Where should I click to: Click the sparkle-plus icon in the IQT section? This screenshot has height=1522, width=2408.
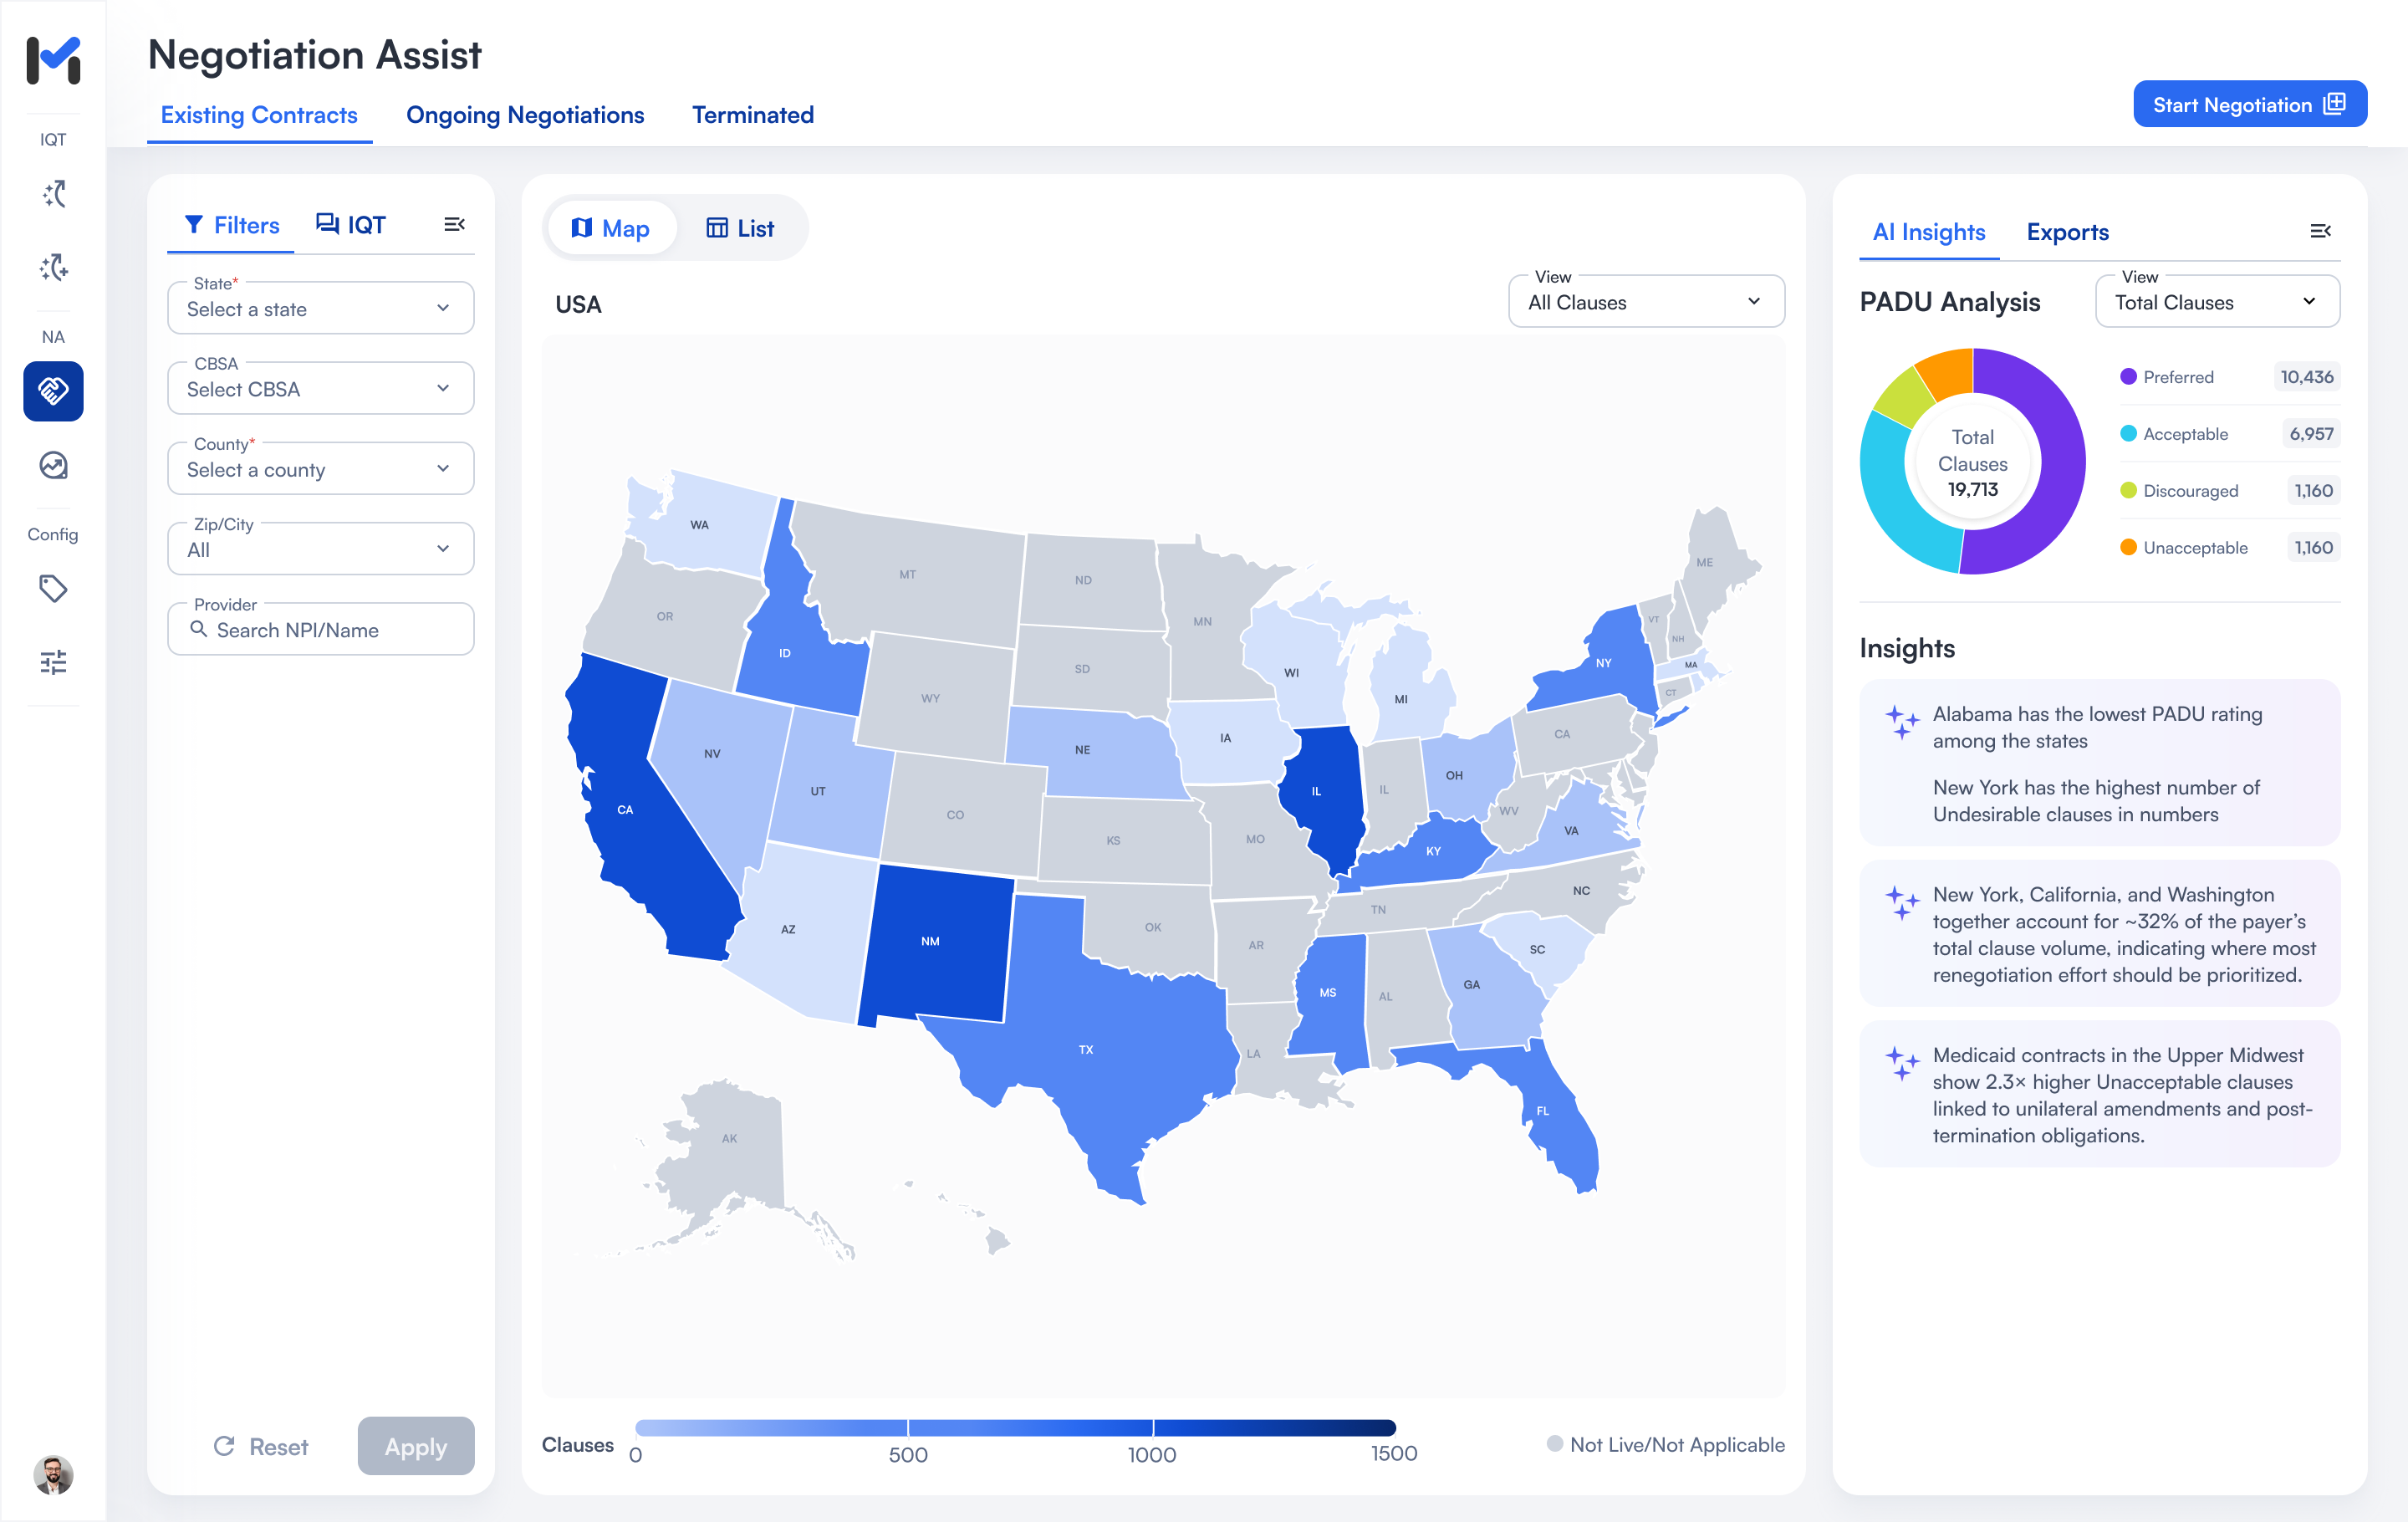[x=53, y=268]
